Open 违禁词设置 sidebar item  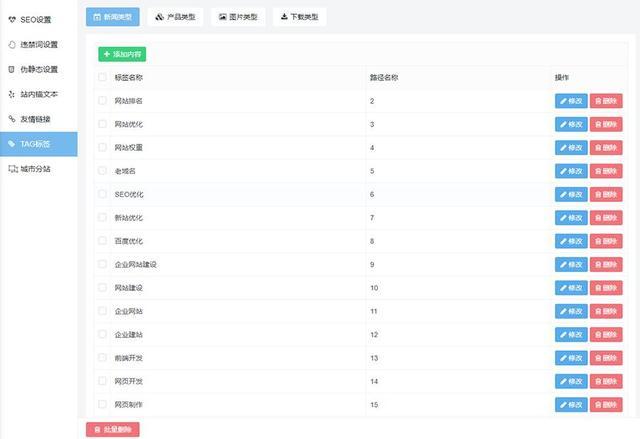point(38,44)
